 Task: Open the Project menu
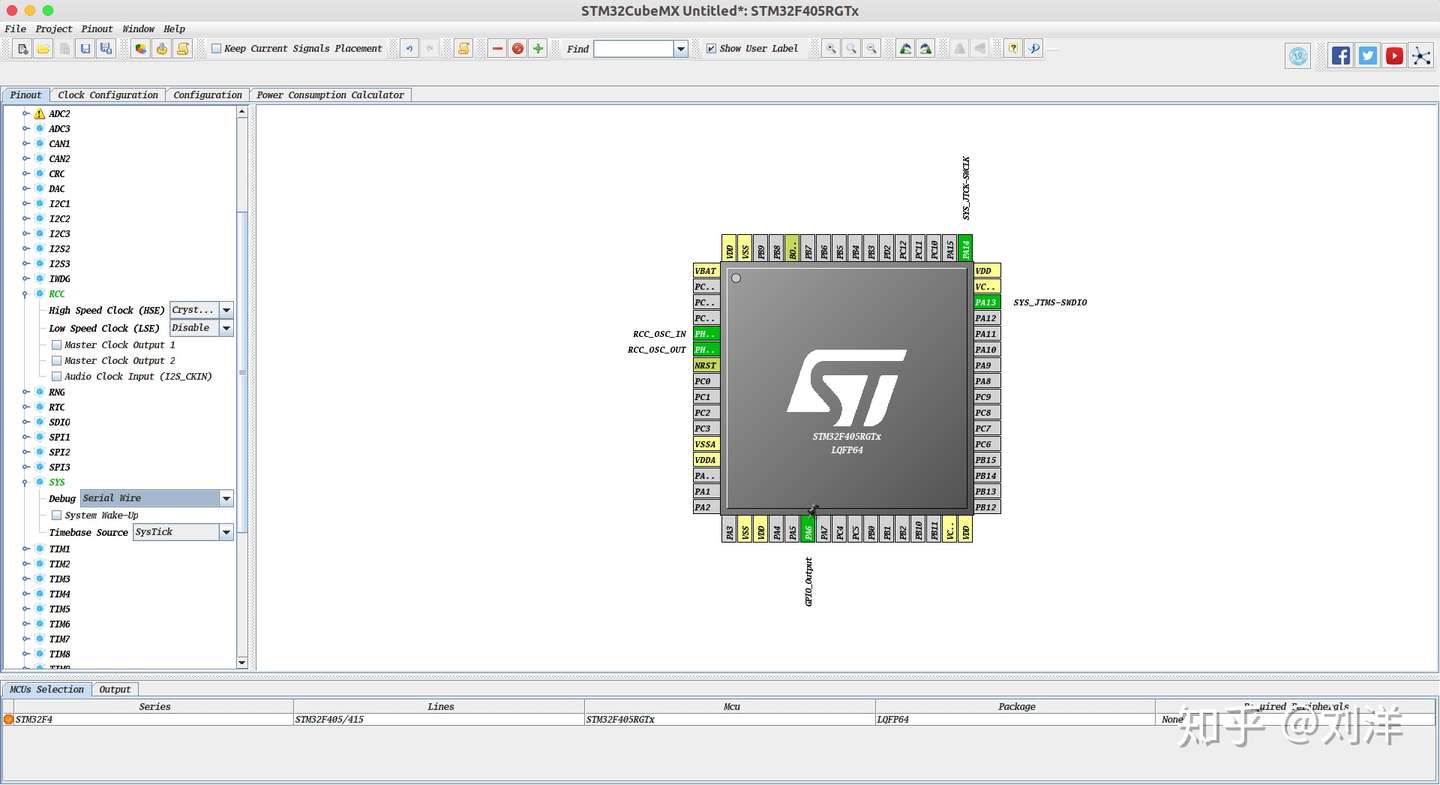coord(54,29)
